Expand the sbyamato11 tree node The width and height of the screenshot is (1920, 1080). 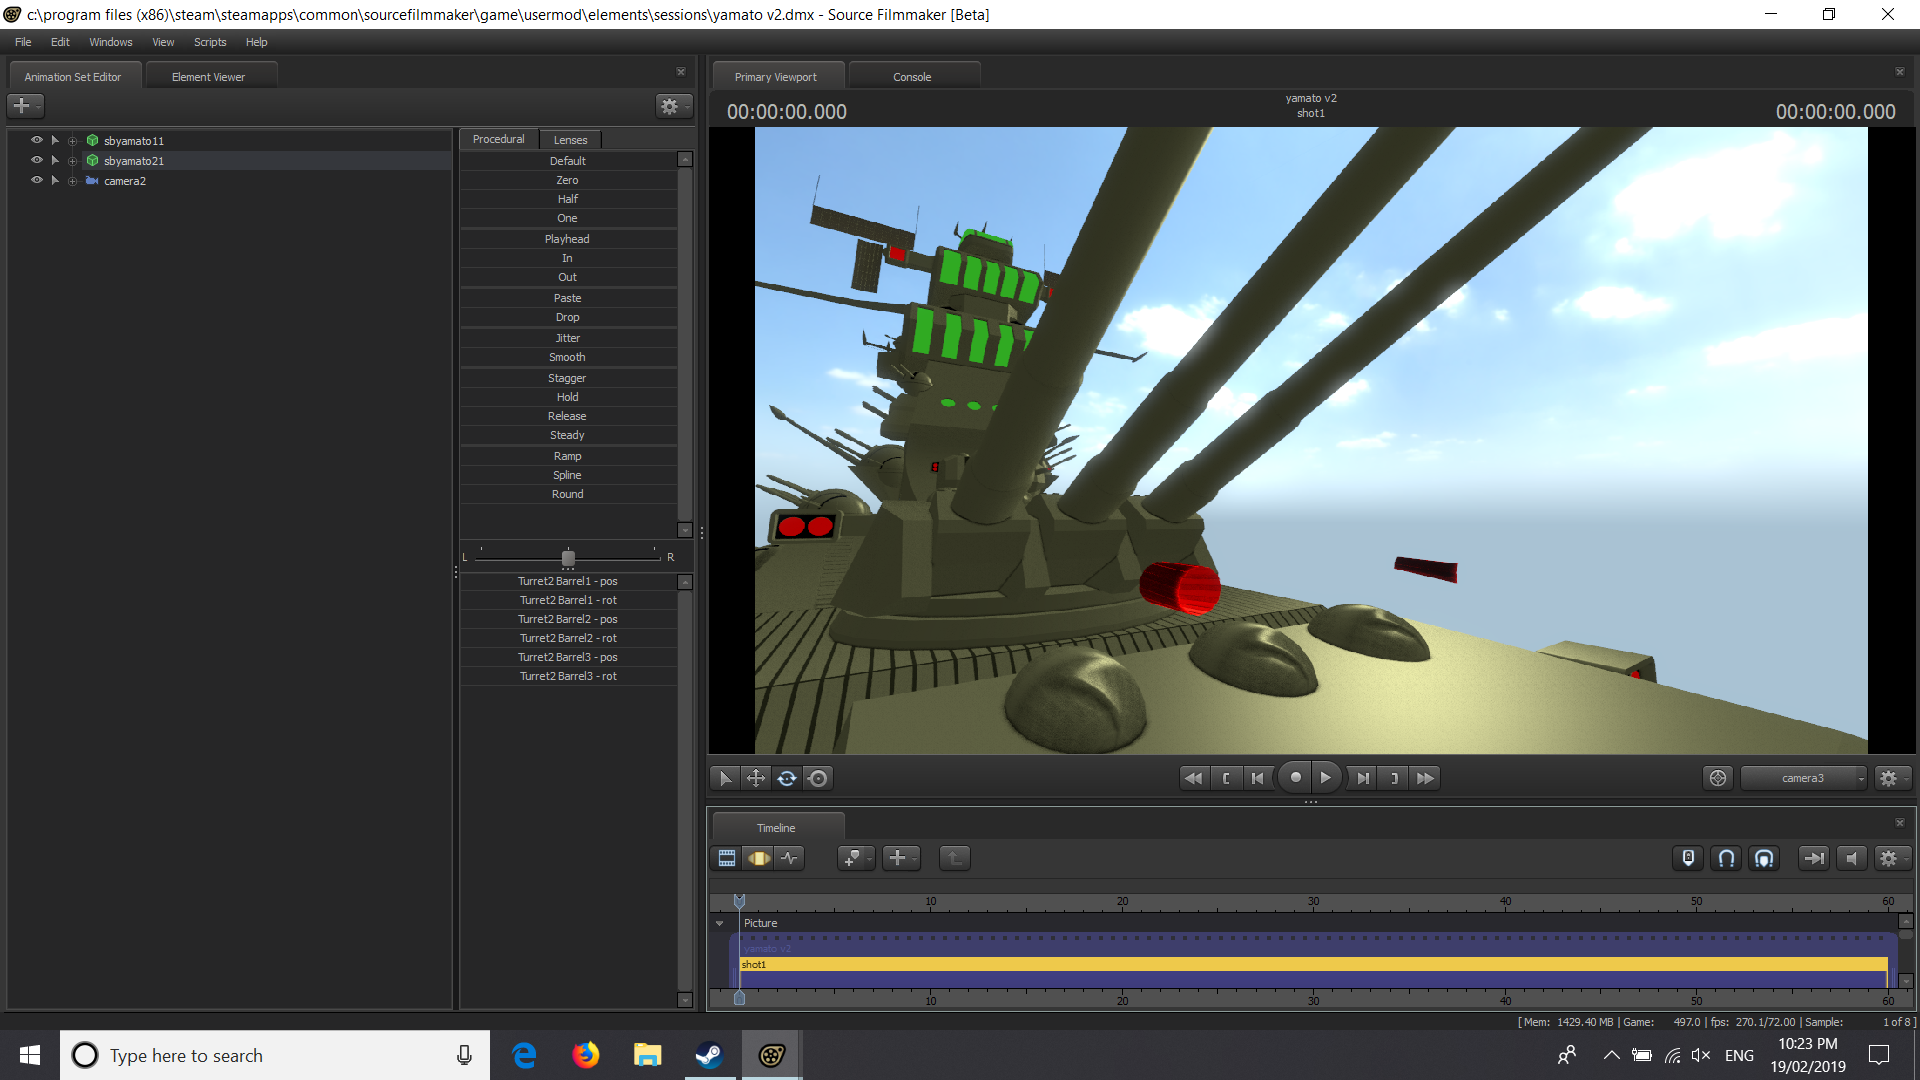tap(72, 141)
